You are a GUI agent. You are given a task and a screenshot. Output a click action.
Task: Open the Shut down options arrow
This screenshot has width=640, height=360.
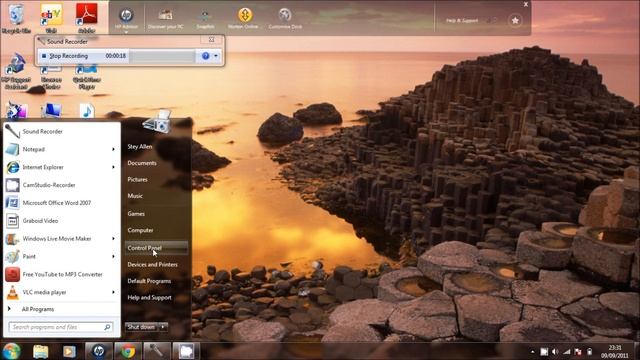163,327
